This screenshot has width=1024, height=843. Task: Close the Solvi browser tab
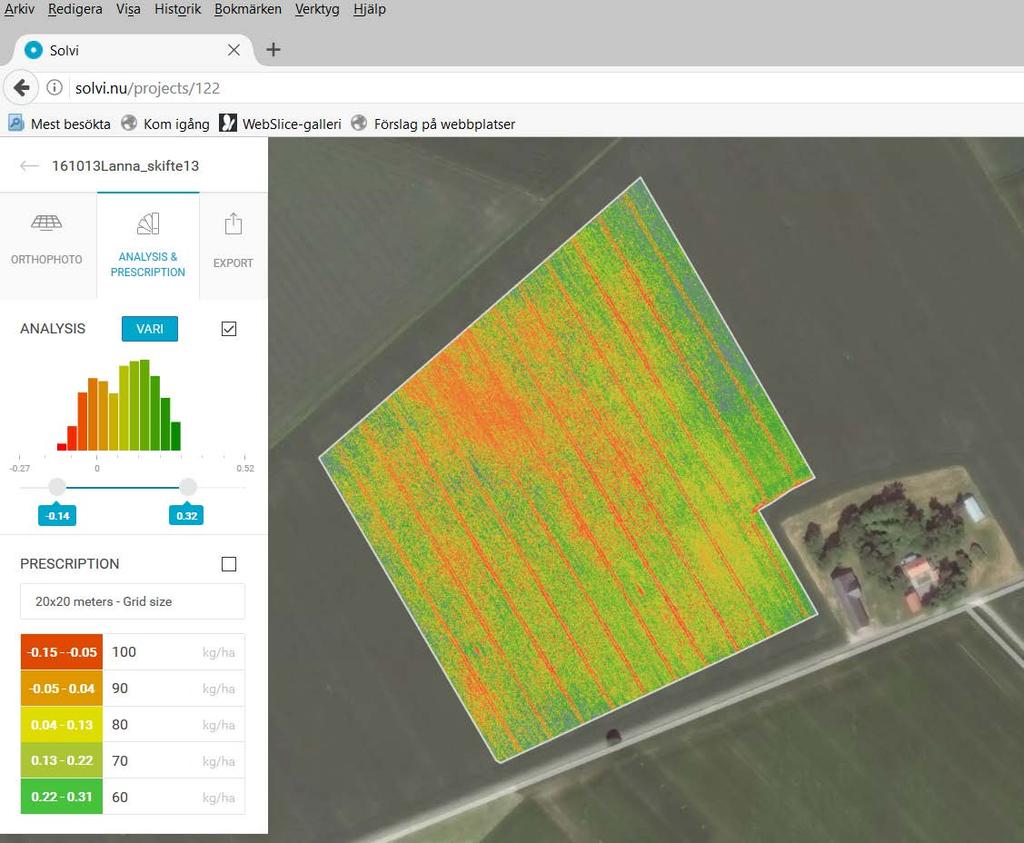click(234, 50)
